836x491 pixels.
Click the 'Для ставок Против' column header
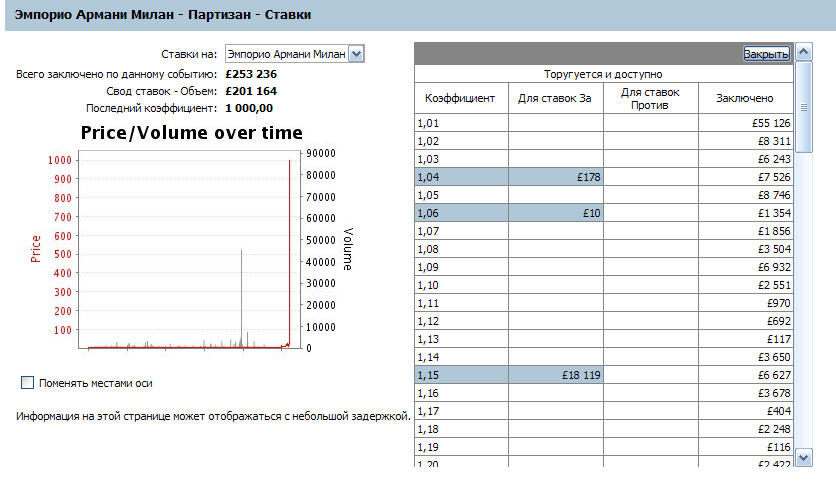tap(650, 98)
